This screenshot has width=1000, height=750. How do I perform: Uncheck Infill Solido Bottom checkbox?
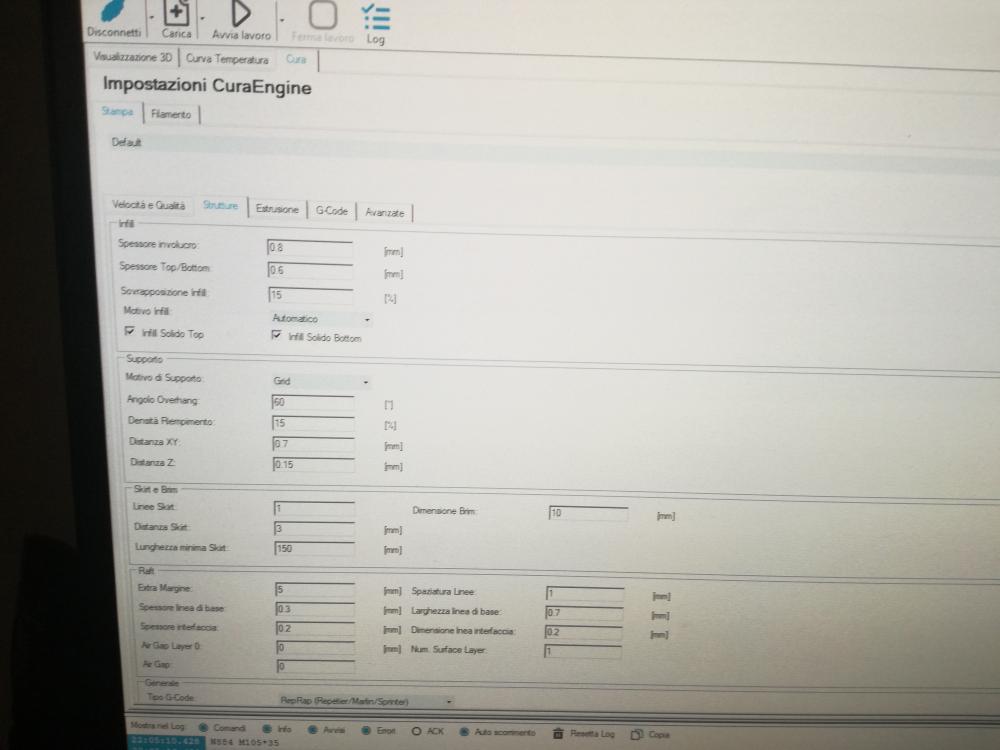point(277,336)
